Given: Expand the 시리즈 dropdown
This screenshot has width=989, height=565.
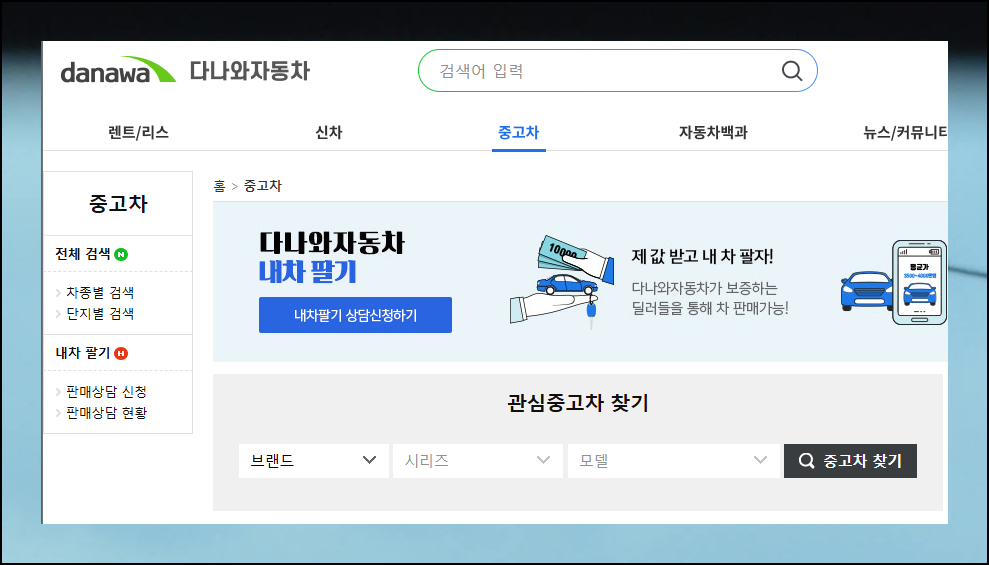Looking at the screenshot, I should (x=477, y=461).
